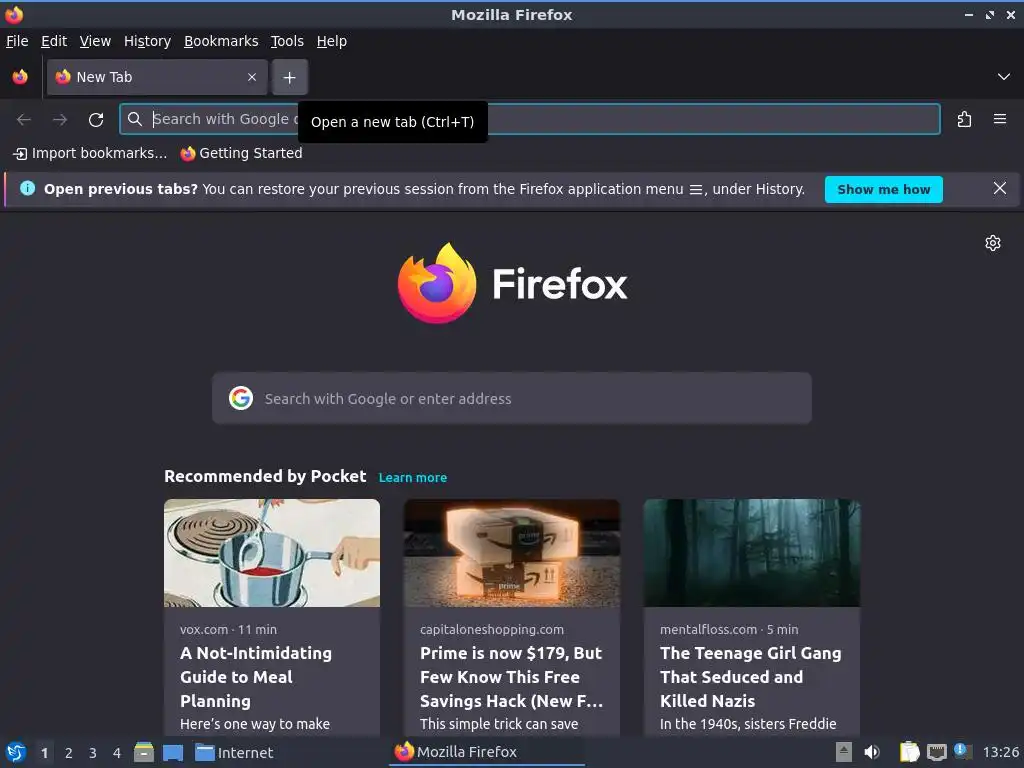The image size is (1024, 768).
Task: Click In the 1940s, sisters Freddie excerpt
Action: click(748, 724)
